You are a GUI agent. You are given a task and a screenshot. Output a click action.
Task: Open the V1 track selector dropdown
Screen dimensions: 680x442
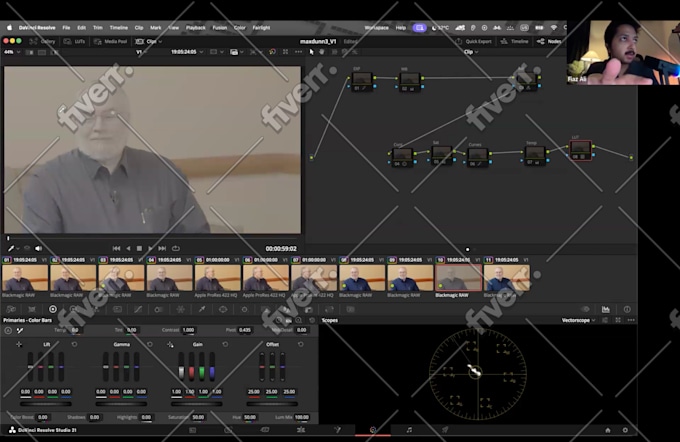pos(141,52)
